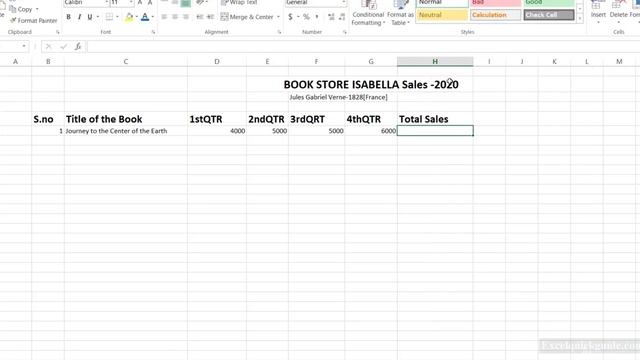Apply the Calculation cell style
This screenshot has height=360, width=640.
click(496, 15)
